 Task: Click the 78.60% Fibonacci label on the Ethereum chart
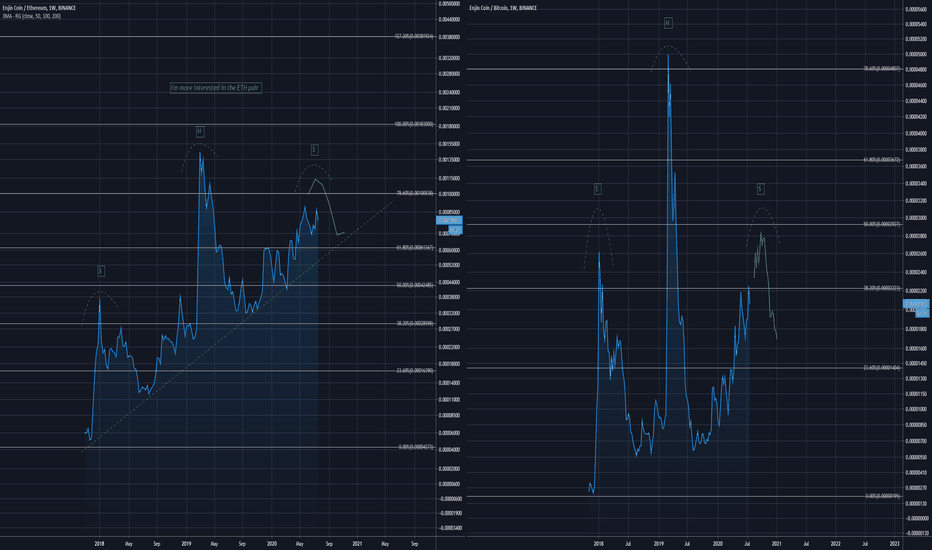(x=415, y=193)
